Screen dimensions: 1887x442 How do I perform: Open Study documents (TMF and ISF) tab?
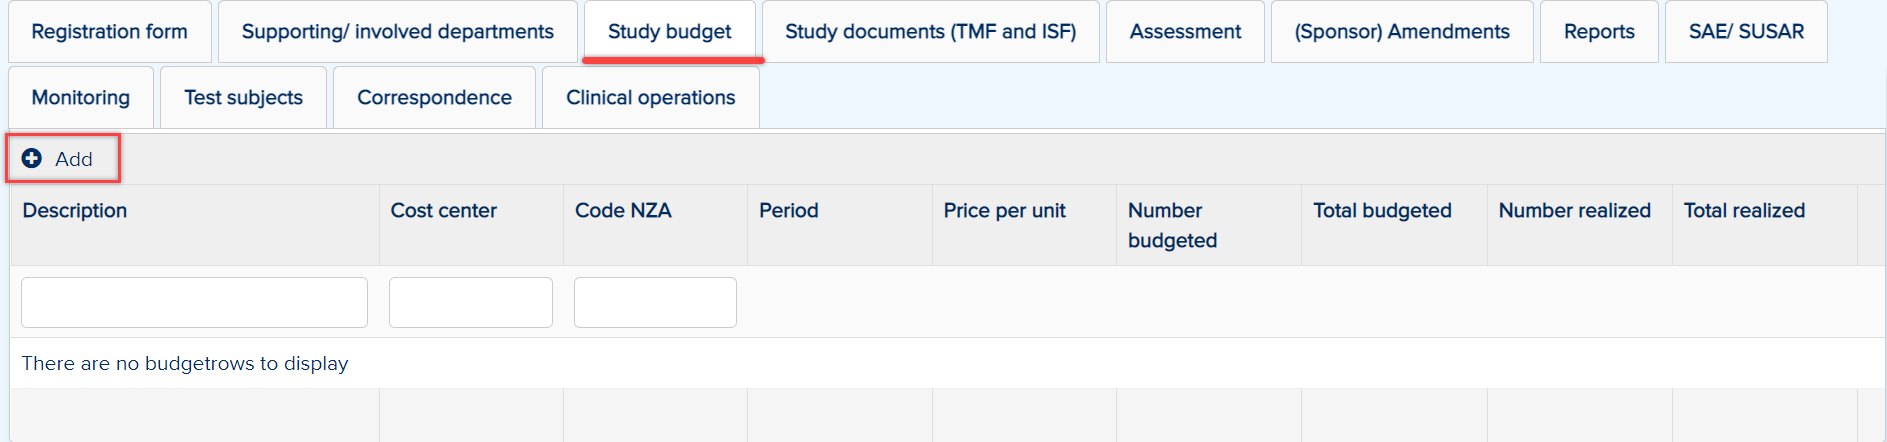tap(931, 32)
